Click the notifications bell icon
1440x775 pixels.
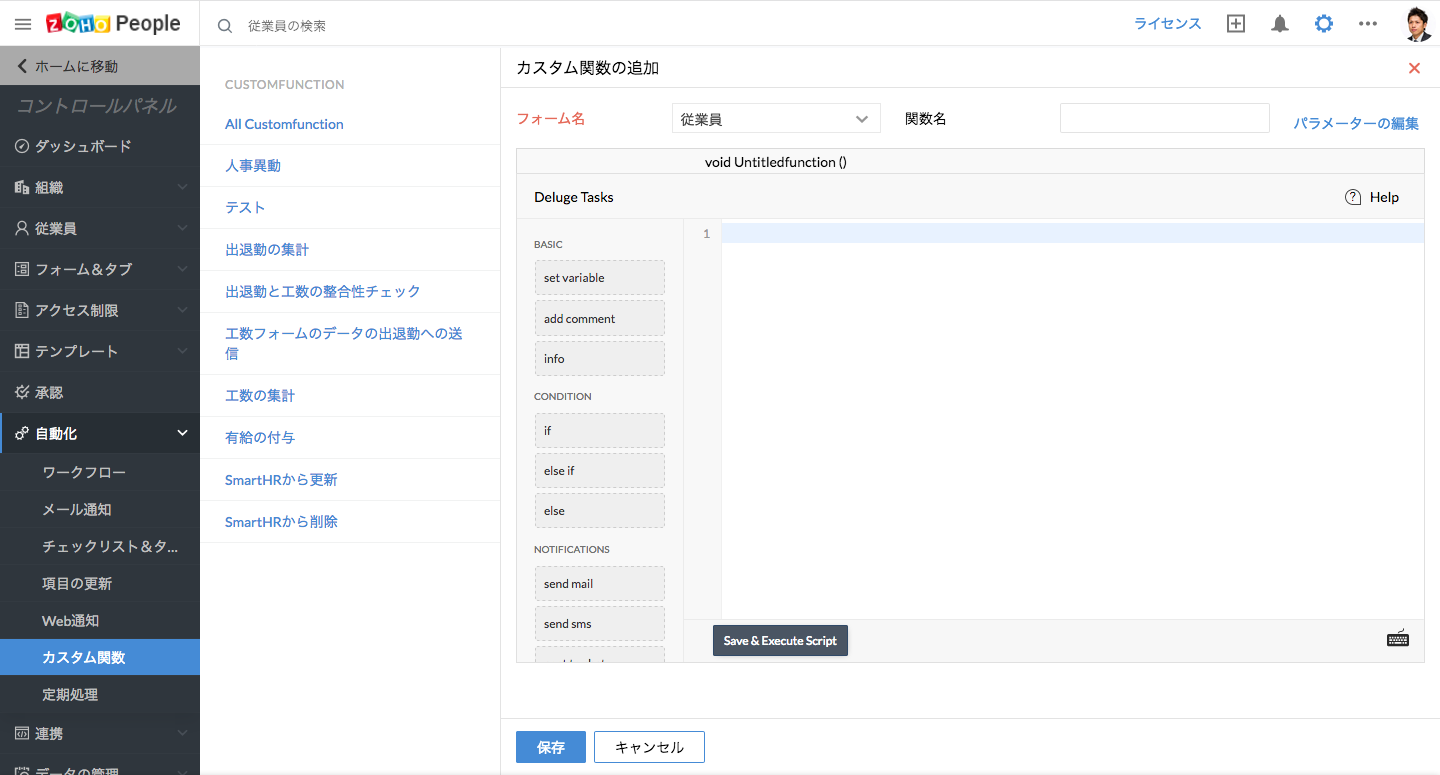(x=1279, y=24)
